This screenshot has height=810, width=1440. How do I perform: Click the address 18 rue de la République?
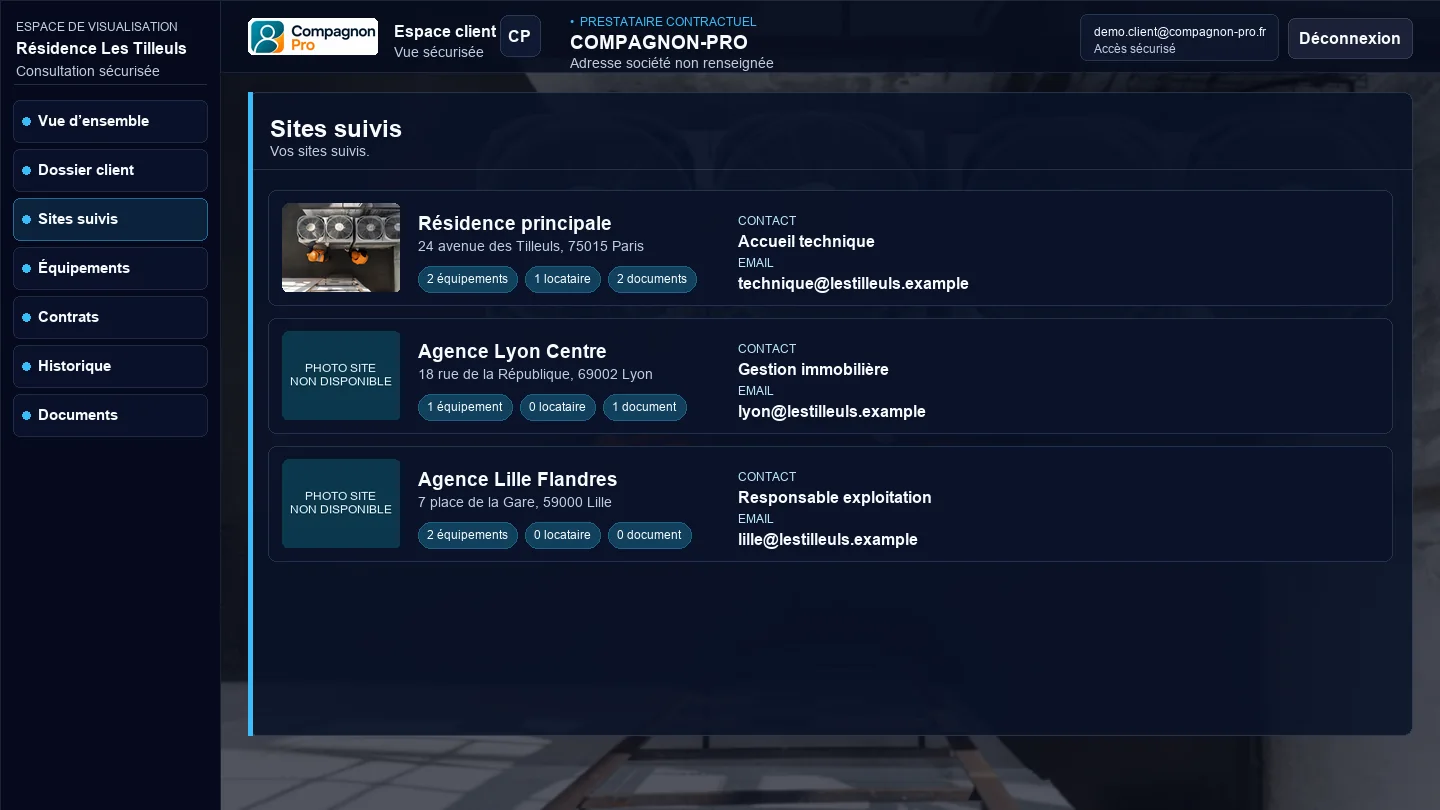pyautogui.click(x=535, y=374)
